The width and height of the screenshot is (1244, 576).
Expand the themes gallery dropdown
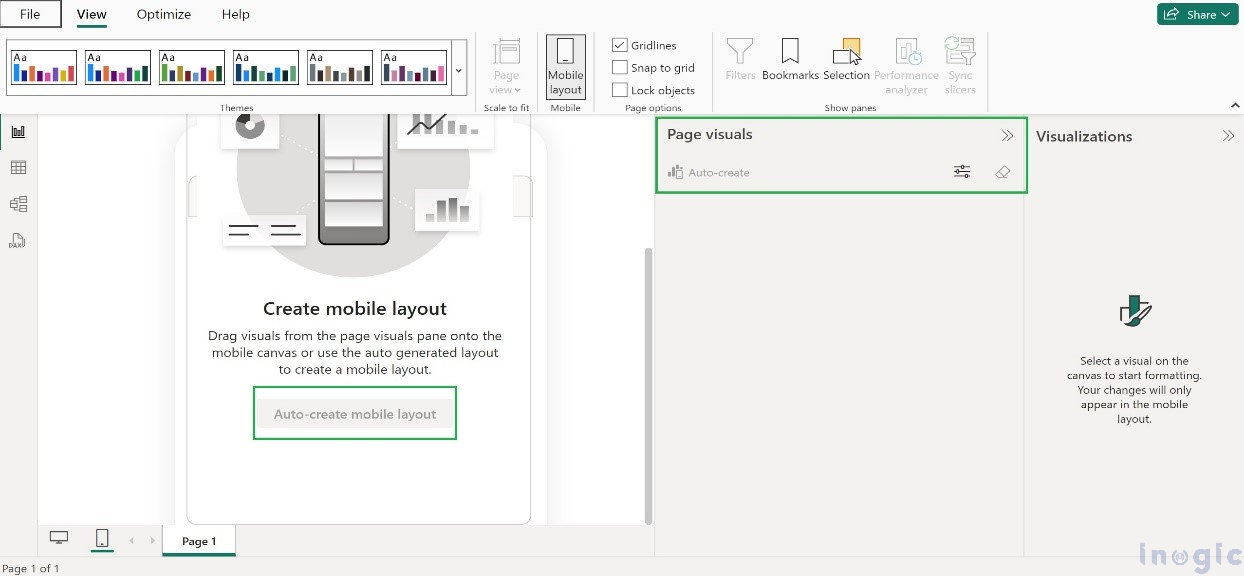pos(459,70)
